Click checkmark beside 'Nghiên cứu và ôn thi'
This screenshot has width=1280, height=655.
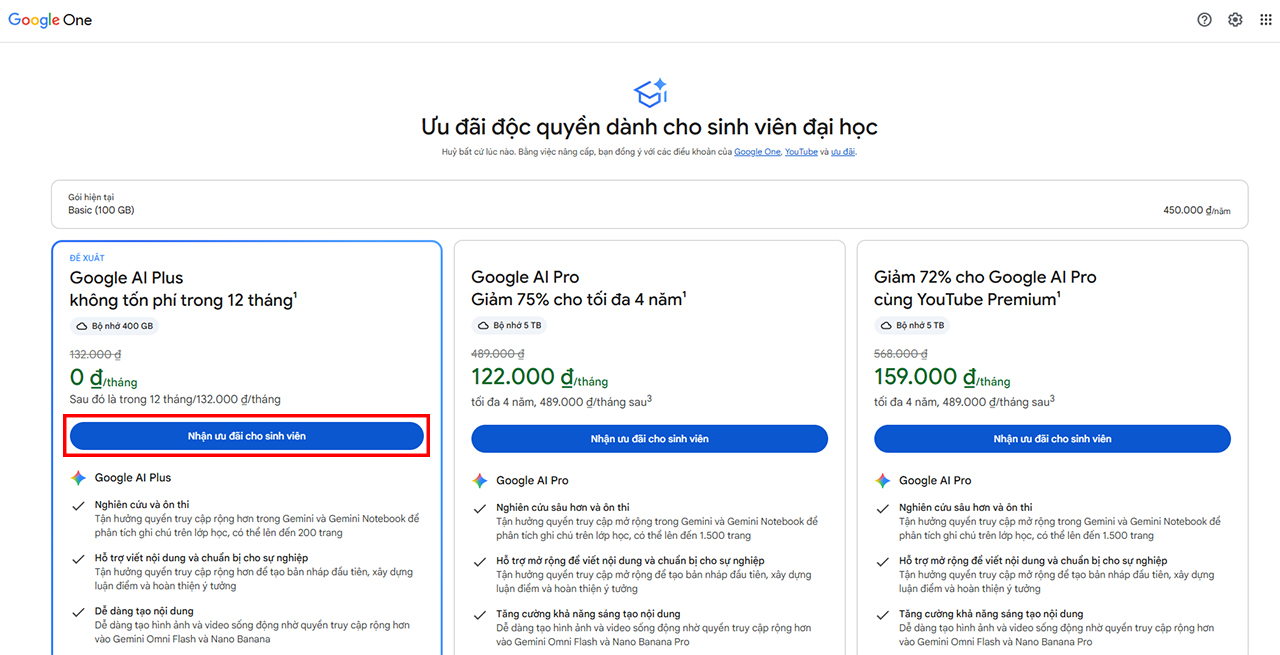tap(78, 506)
